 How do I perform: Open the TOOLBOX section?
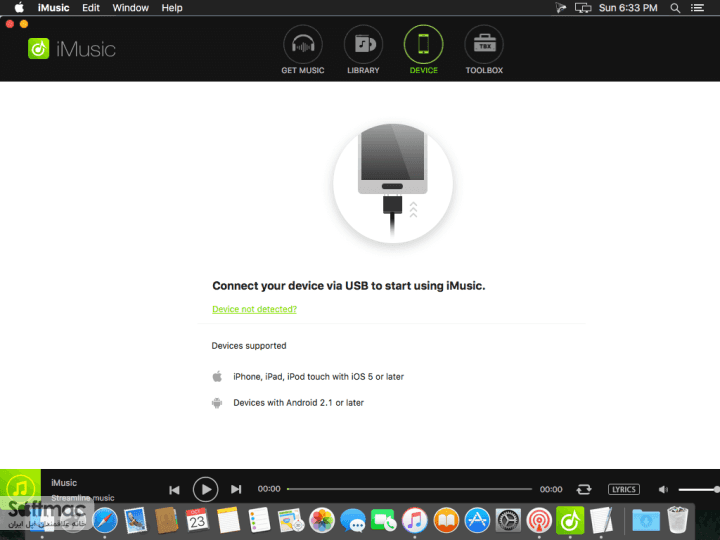(x=484, y=50)
